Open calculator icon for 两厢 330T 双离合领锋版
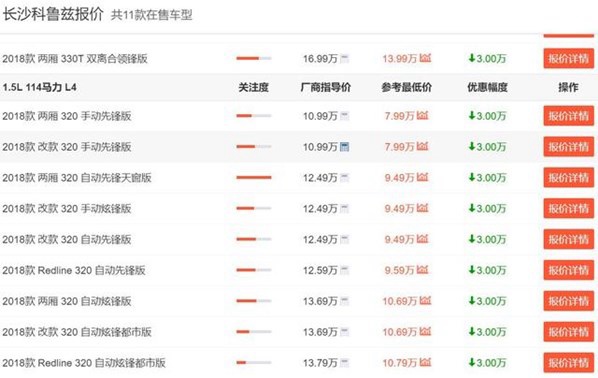598x378 pixels. click(344, 59)
